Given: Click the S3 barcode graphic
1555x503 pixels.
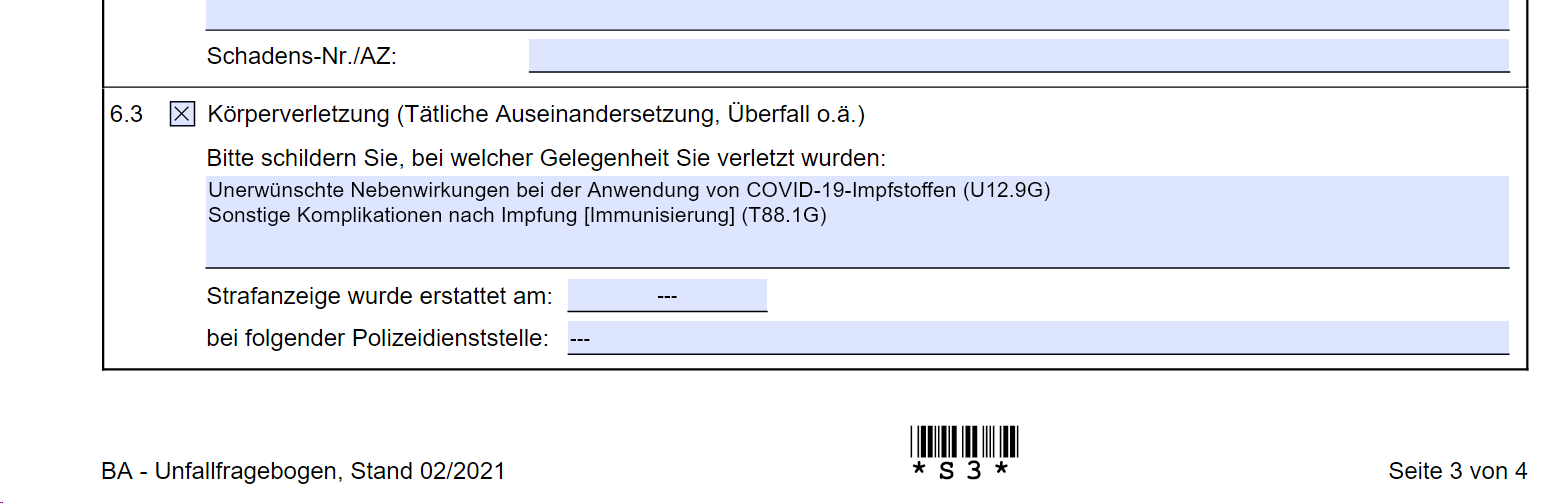Looking at the screenshot, I should 964,441.
